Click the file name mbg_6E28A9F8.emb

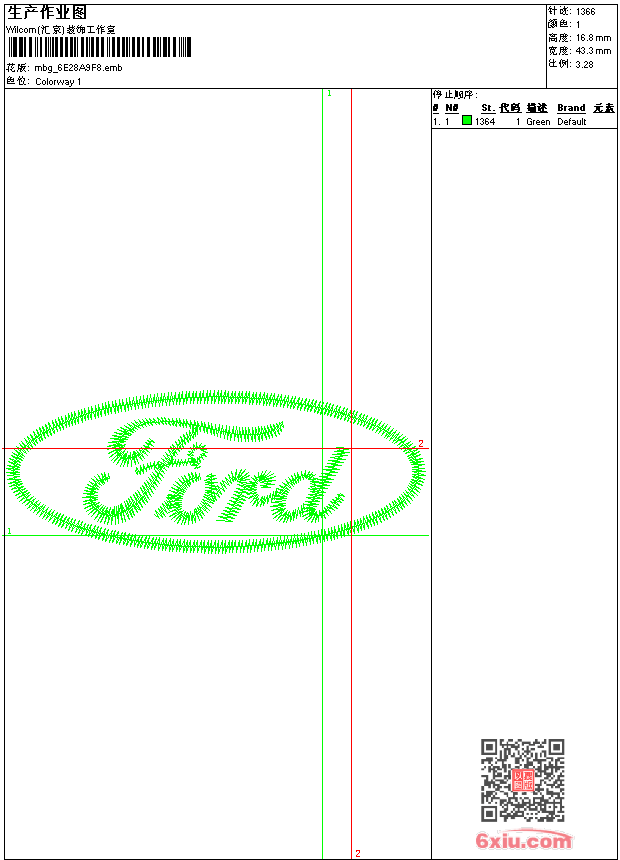[78, 68]
